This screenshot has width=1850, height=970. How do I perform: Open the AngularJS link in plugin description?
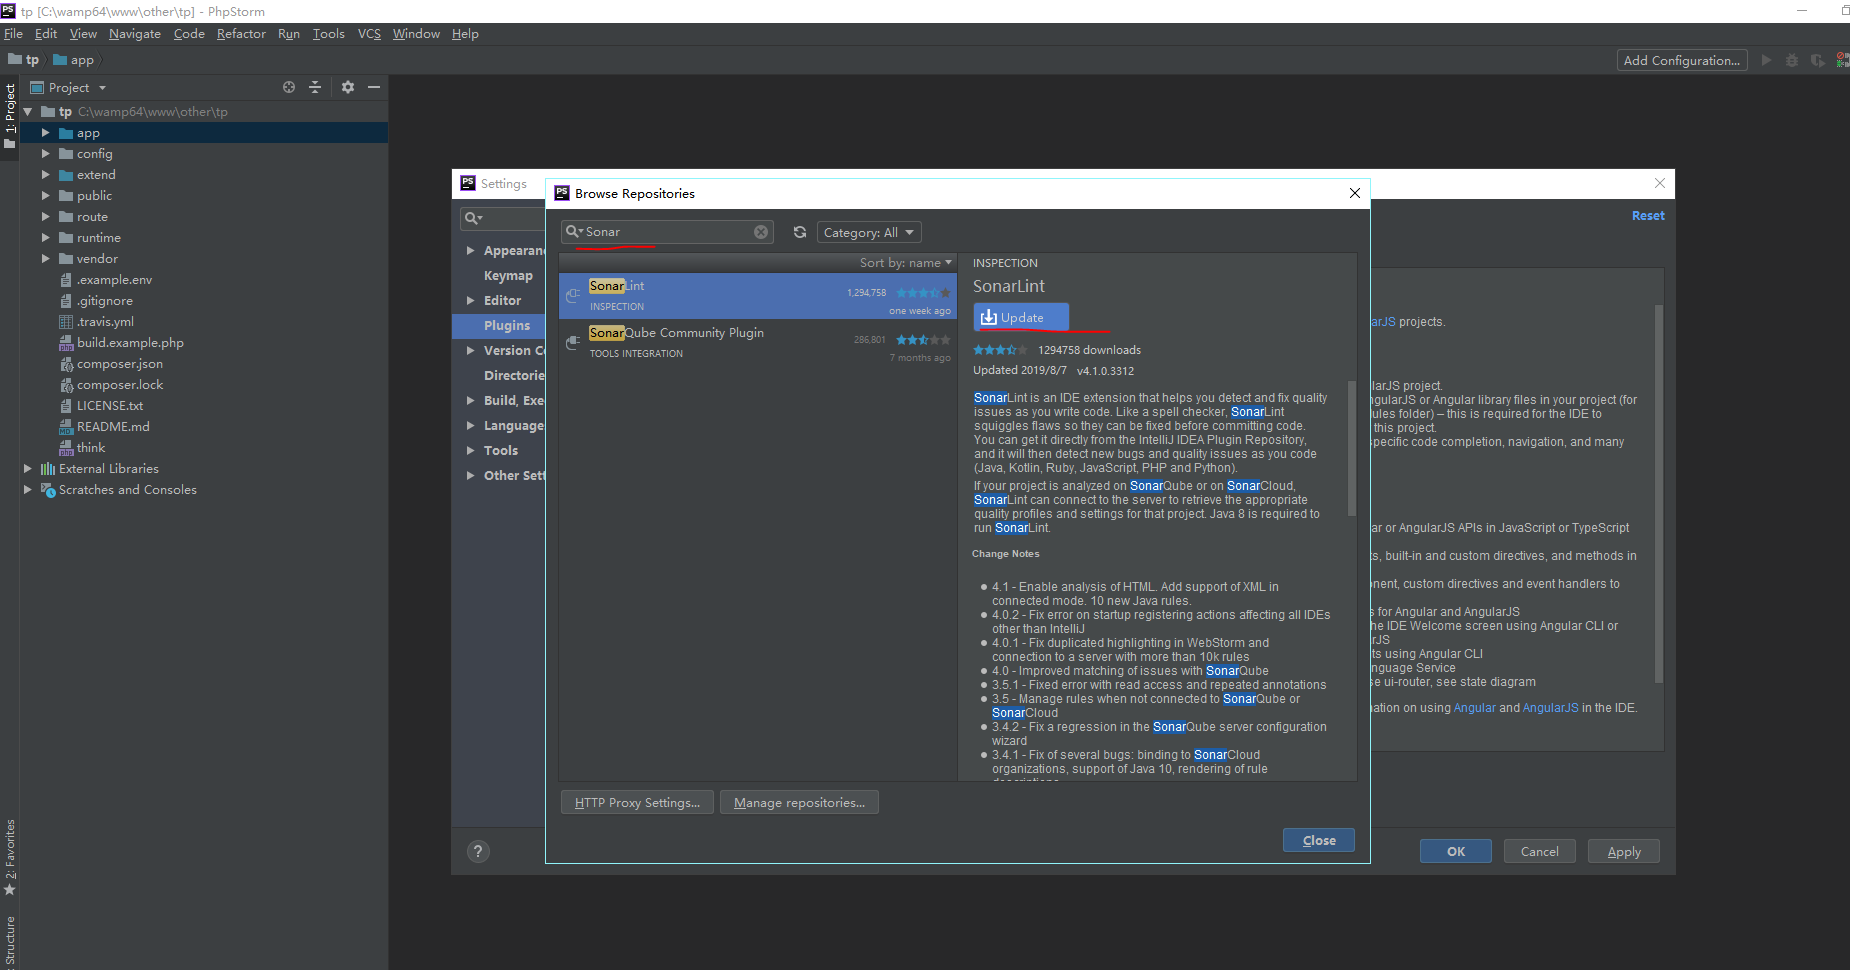click(1550, 708)
